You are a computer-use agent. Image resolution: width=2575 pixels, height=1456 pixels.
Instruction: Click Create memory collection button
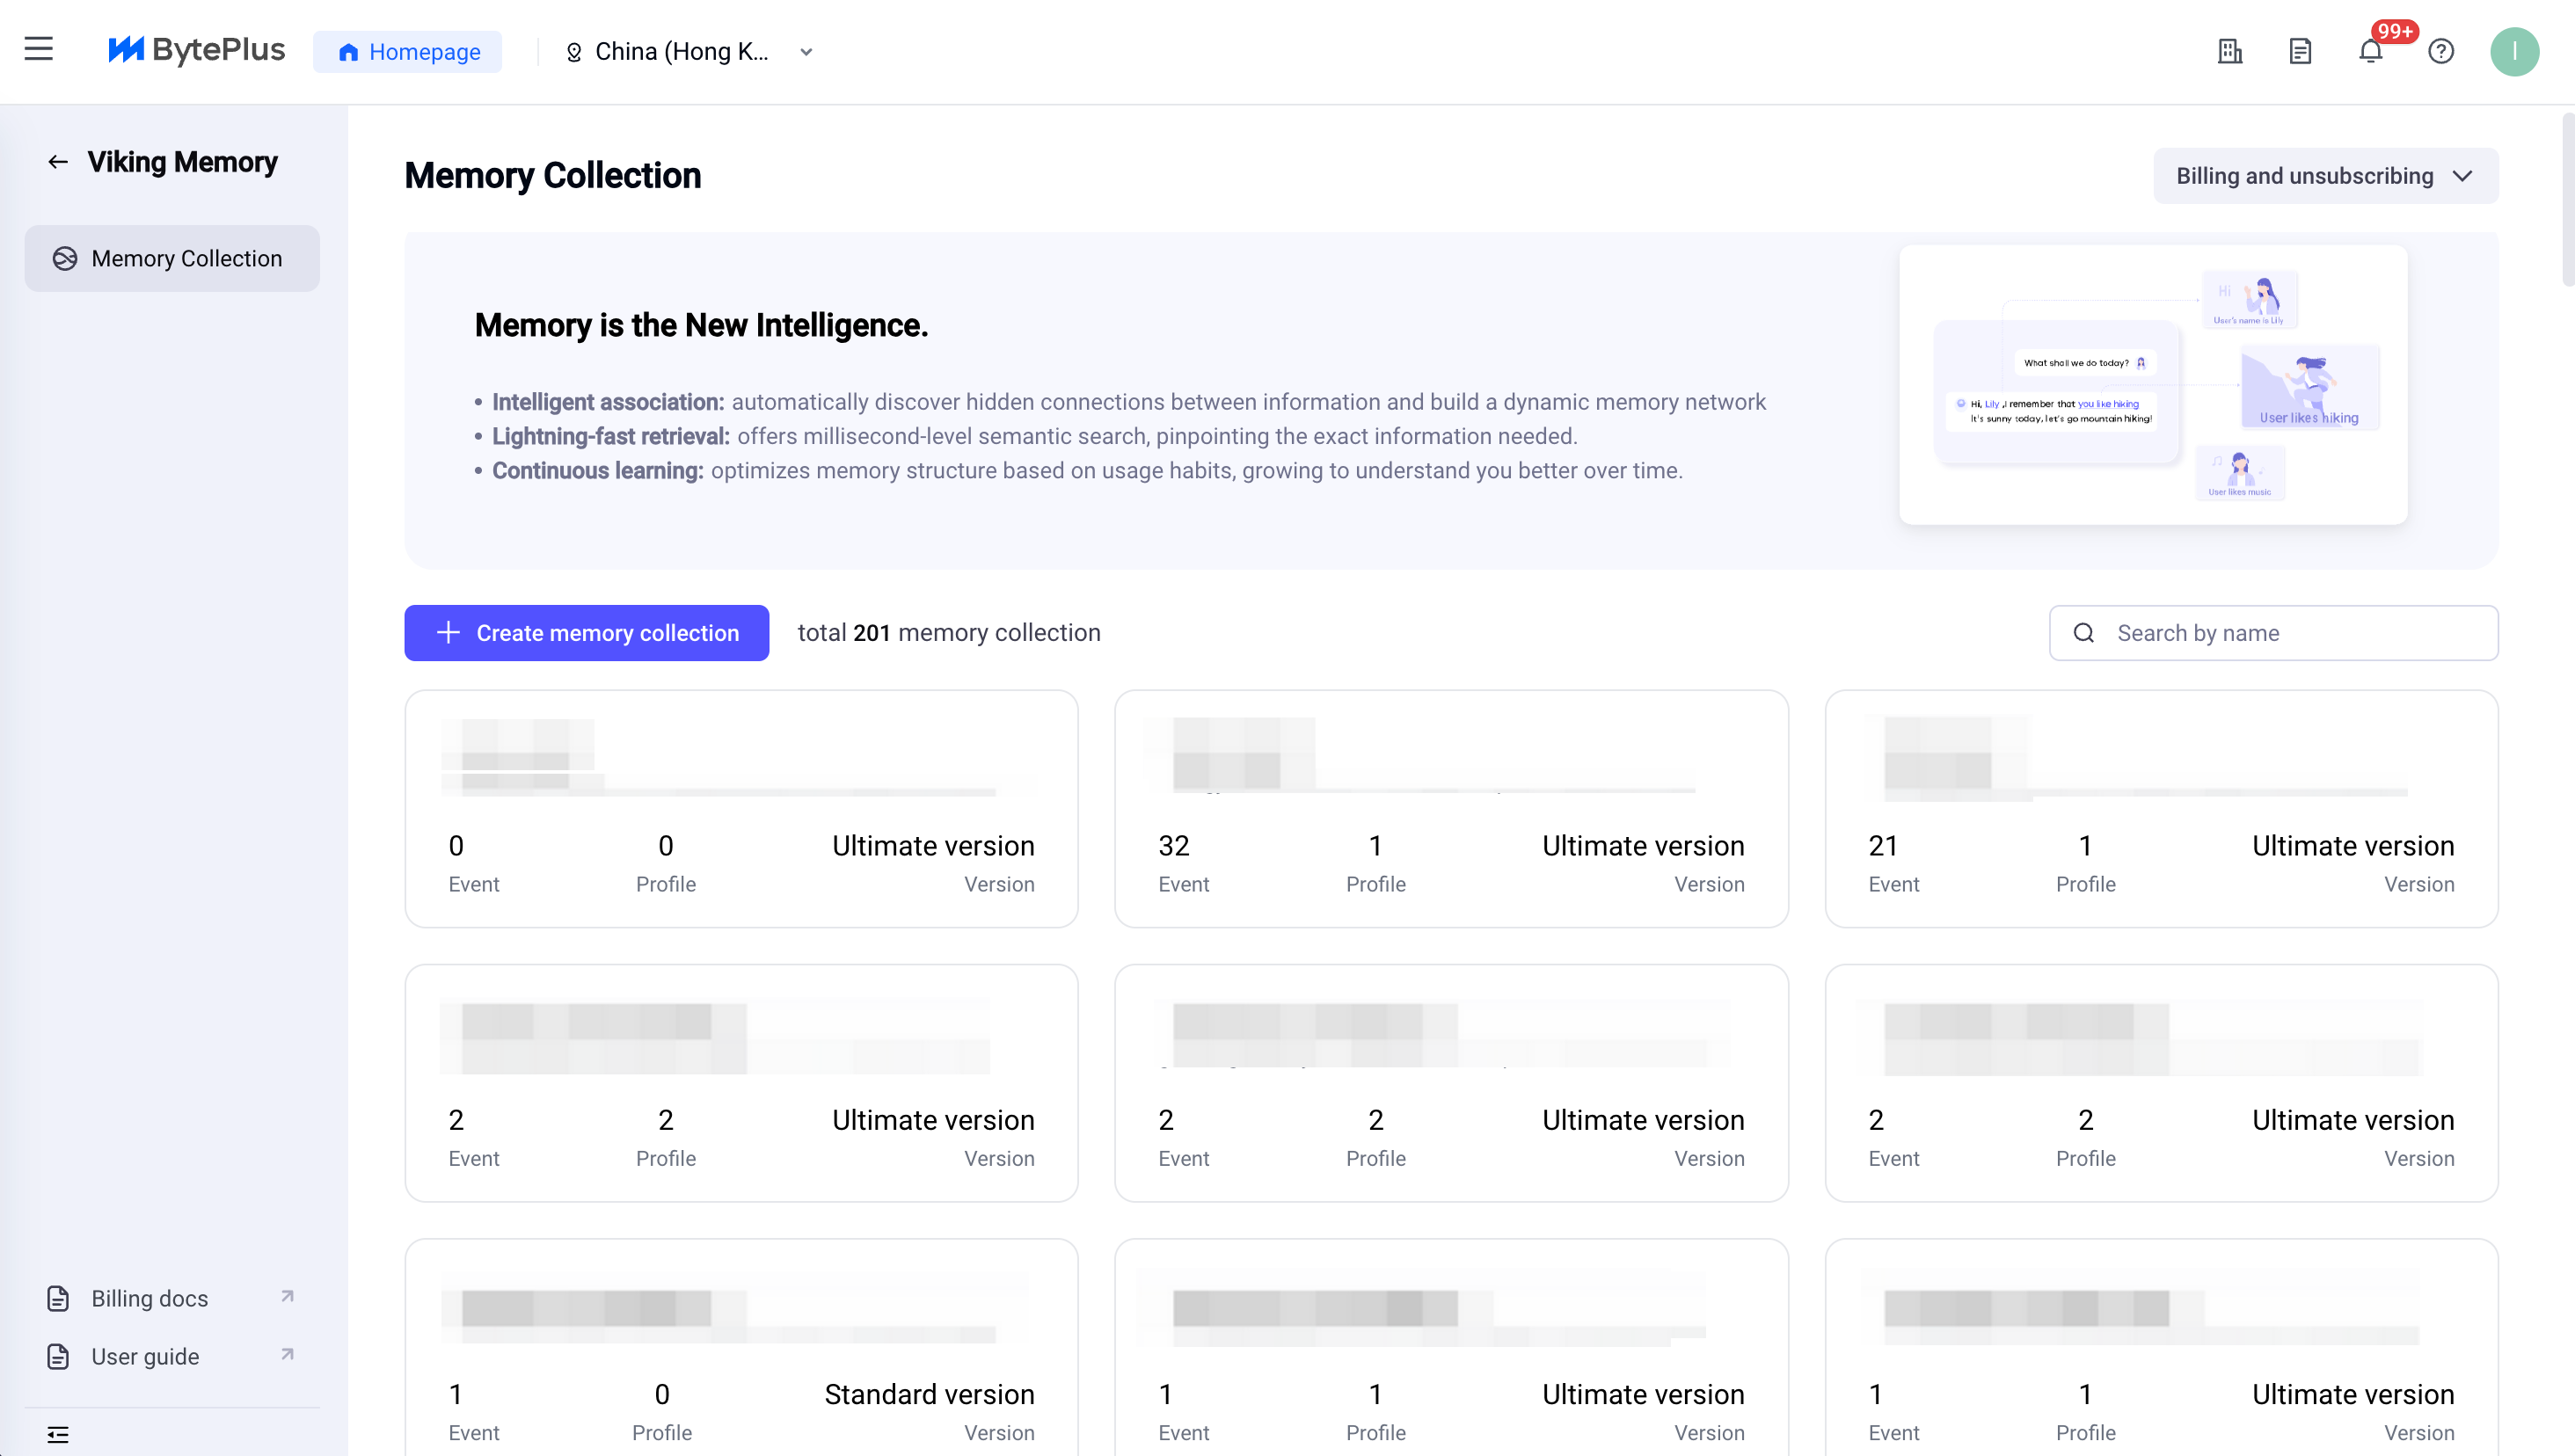[x=586, y=633]
